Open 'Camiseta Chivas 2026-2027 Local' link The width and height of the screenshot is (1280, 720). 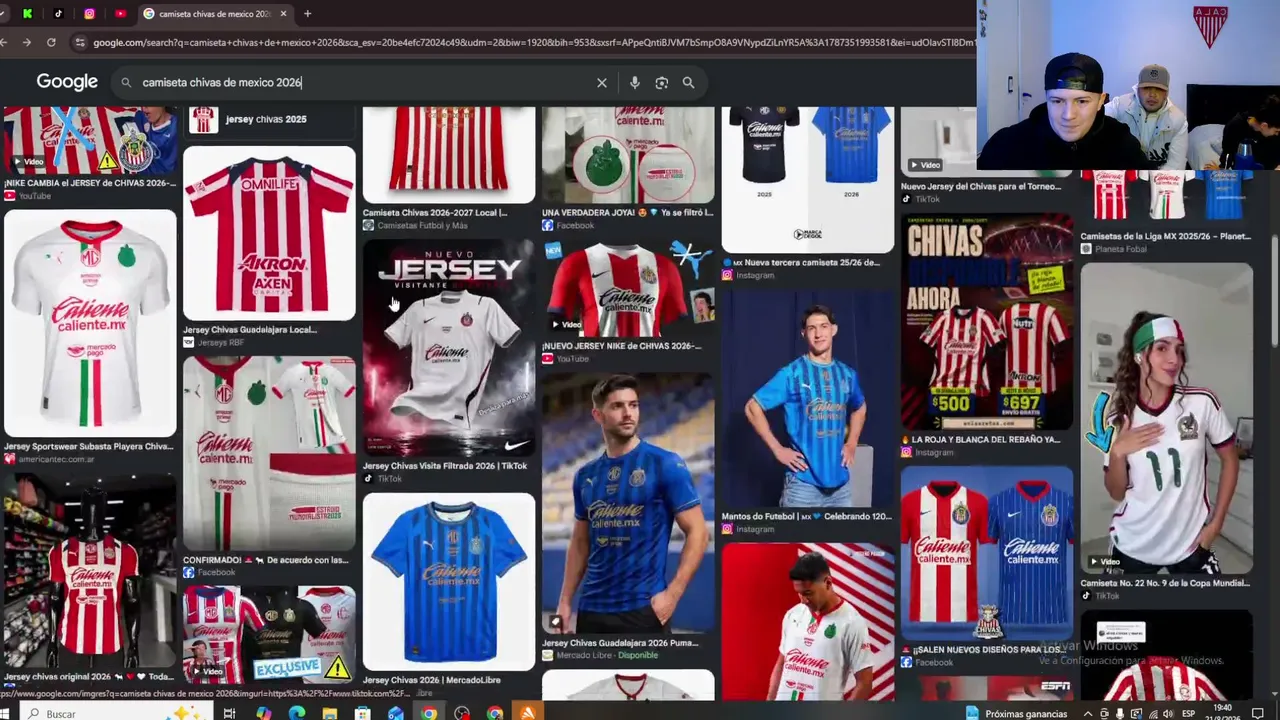click(434, 213)
